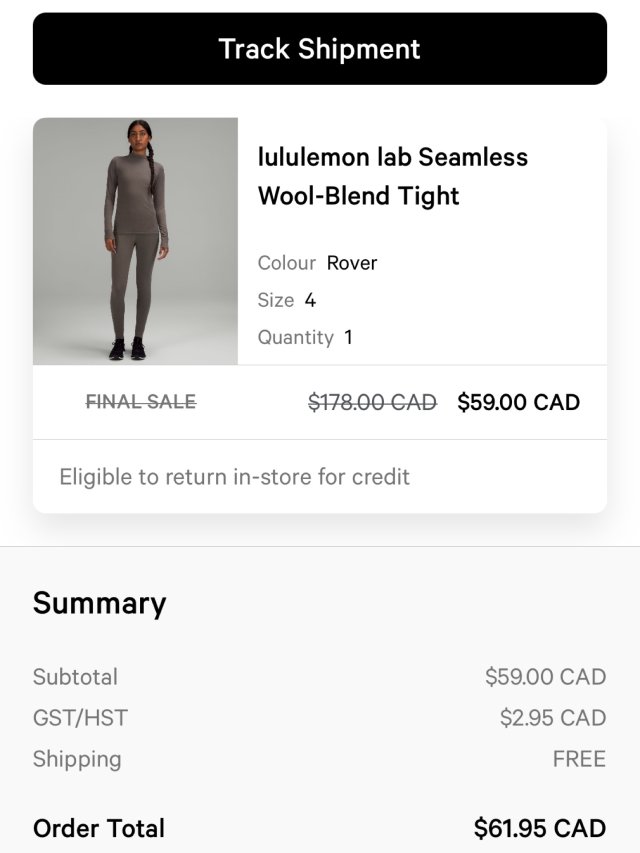Click the Summary heading
The height and width of the screenshot is (853, 640).
click(100, 603)
